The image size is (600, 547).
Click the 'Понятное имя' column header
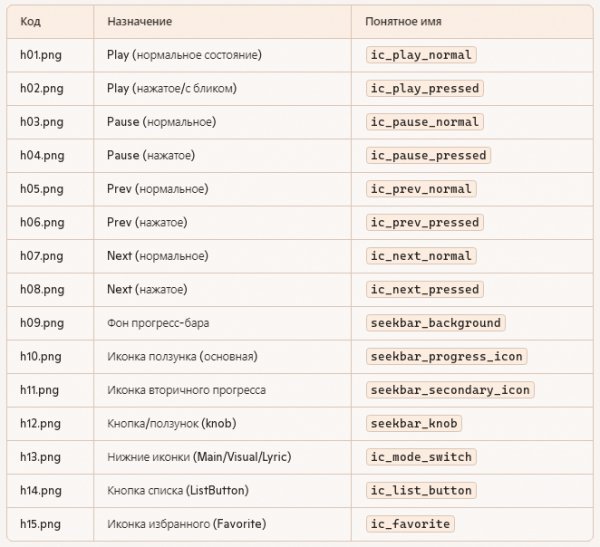(x=405, y=20)
